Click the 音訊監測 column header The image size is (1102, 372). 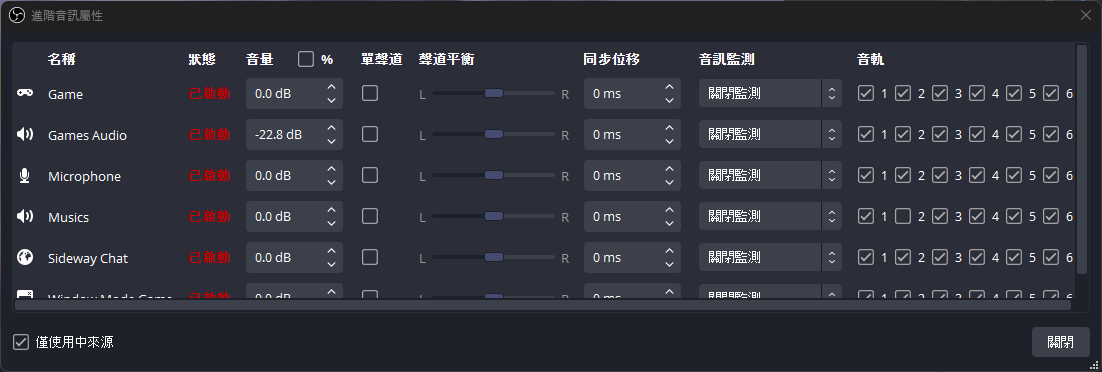(727, 59)
